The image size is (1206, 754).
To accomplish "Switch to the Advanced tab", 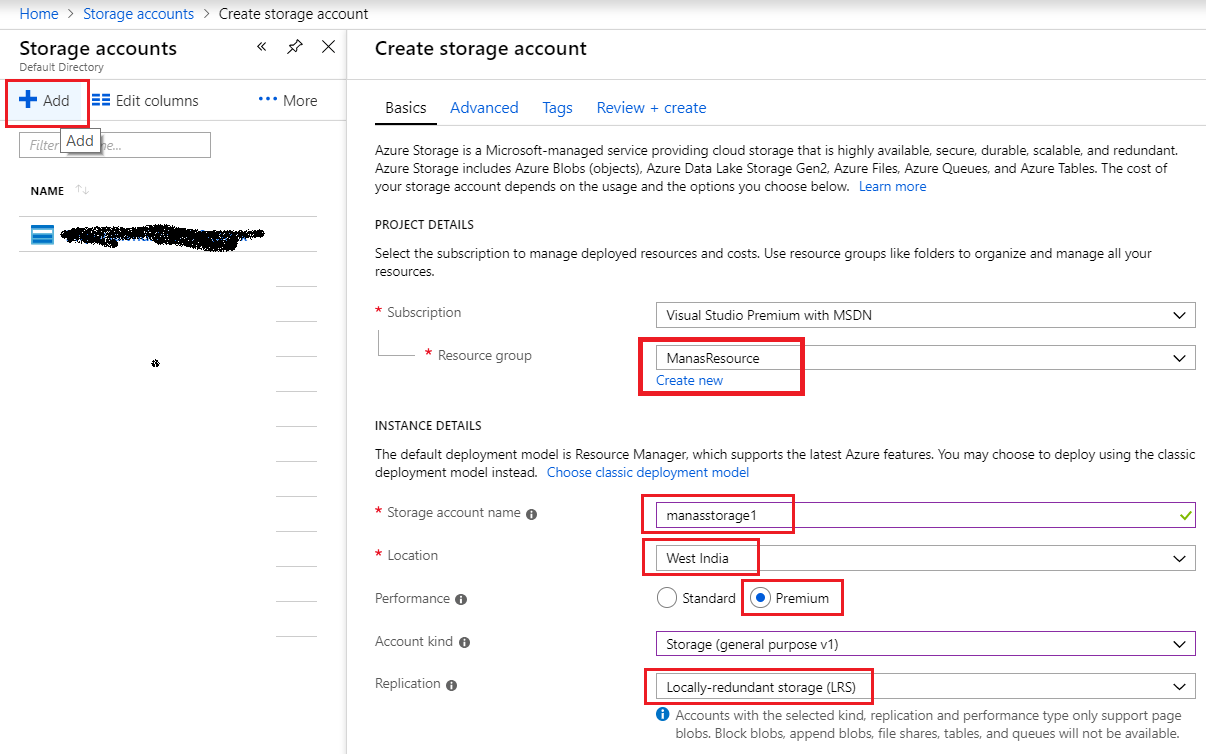I will coord(484,108).
